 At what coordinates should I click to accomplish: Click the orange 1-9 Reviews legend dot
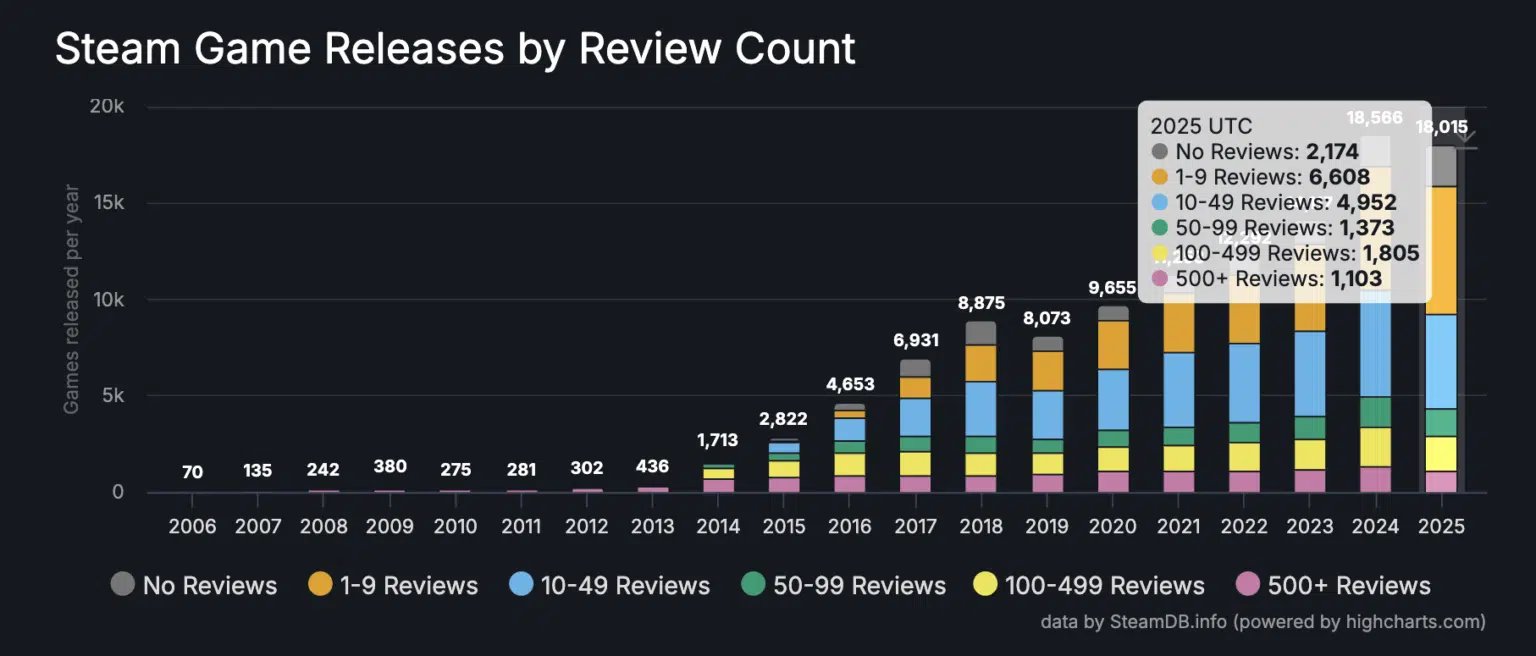click(x=321, y=585)
